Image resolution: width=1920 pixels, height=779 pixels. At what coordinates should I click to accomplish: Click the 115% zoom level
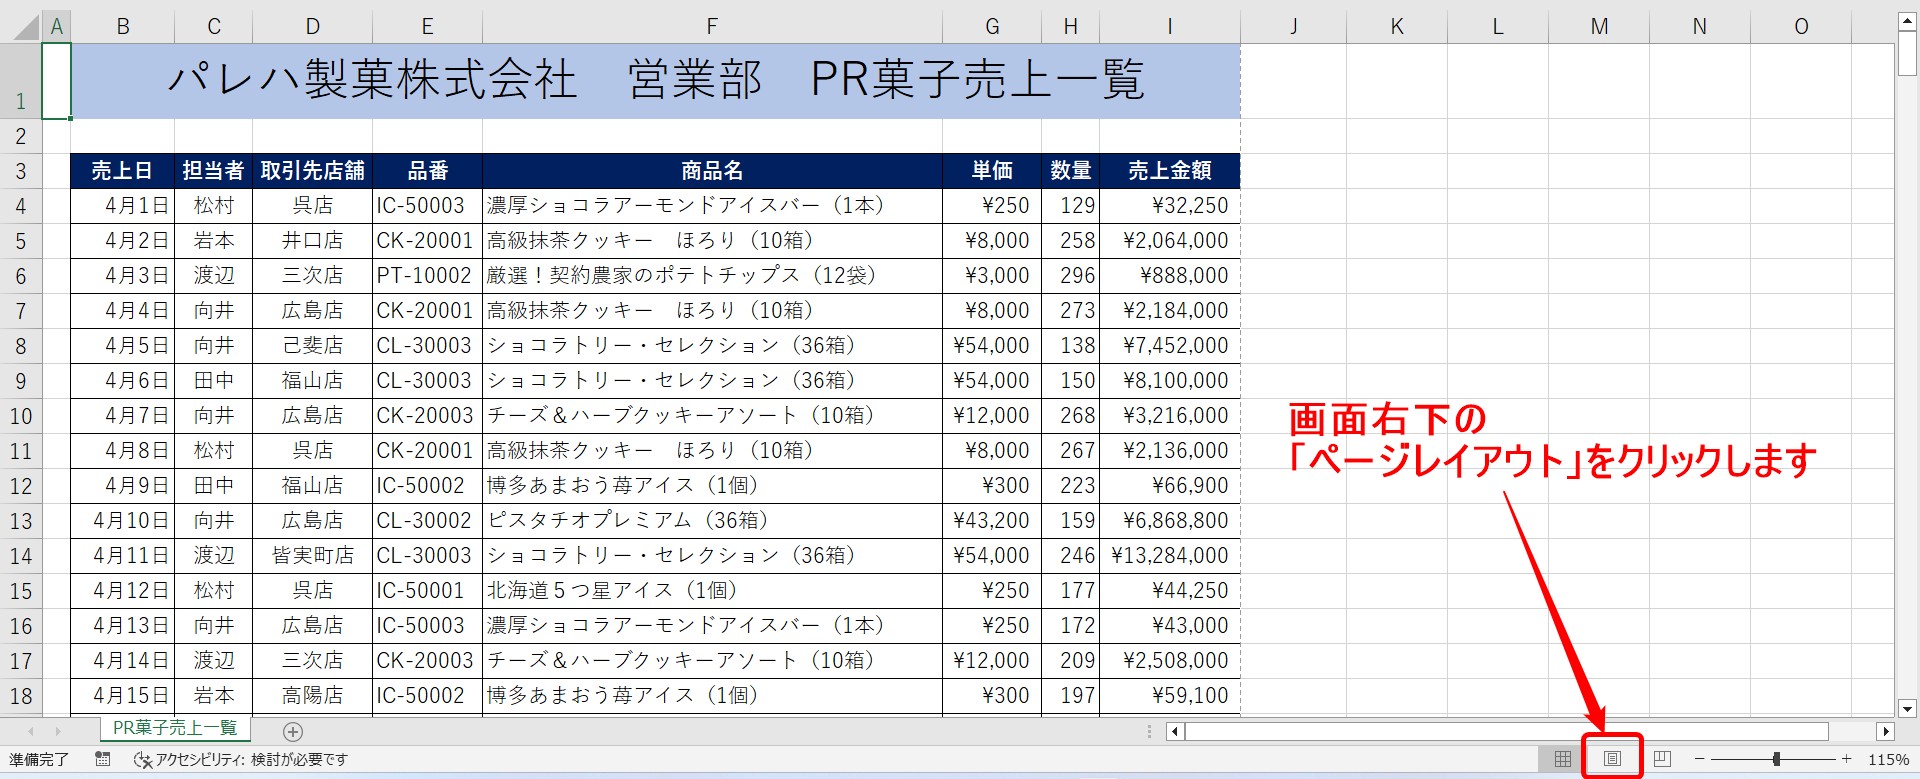coord(1888,759)
